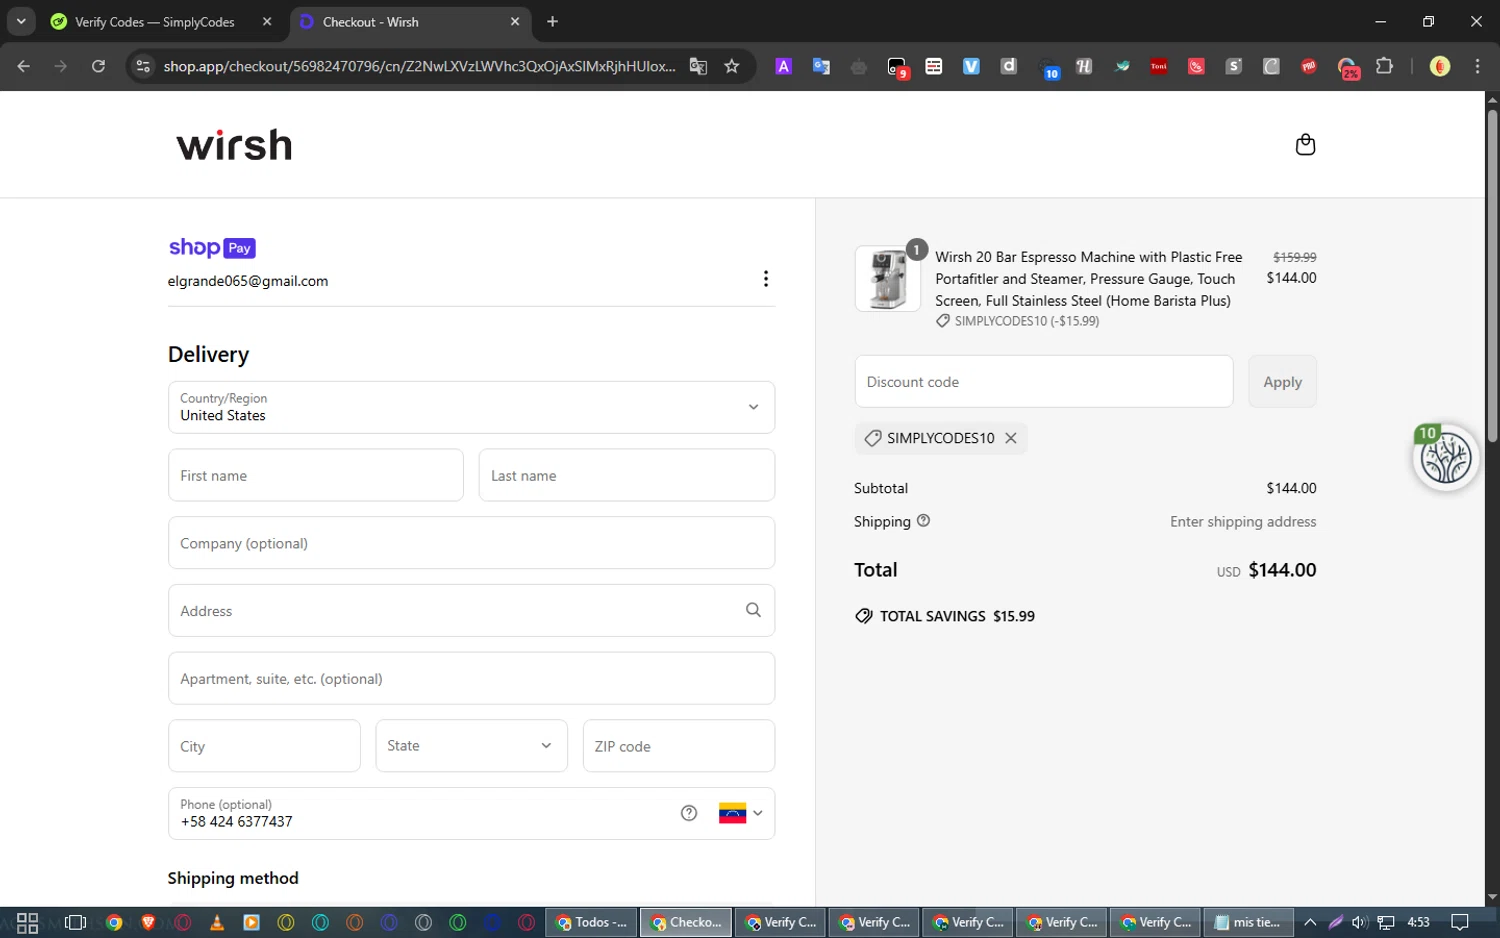1500x938 pixels.
Task: Open Windows Start button
Action: point(27,922)
